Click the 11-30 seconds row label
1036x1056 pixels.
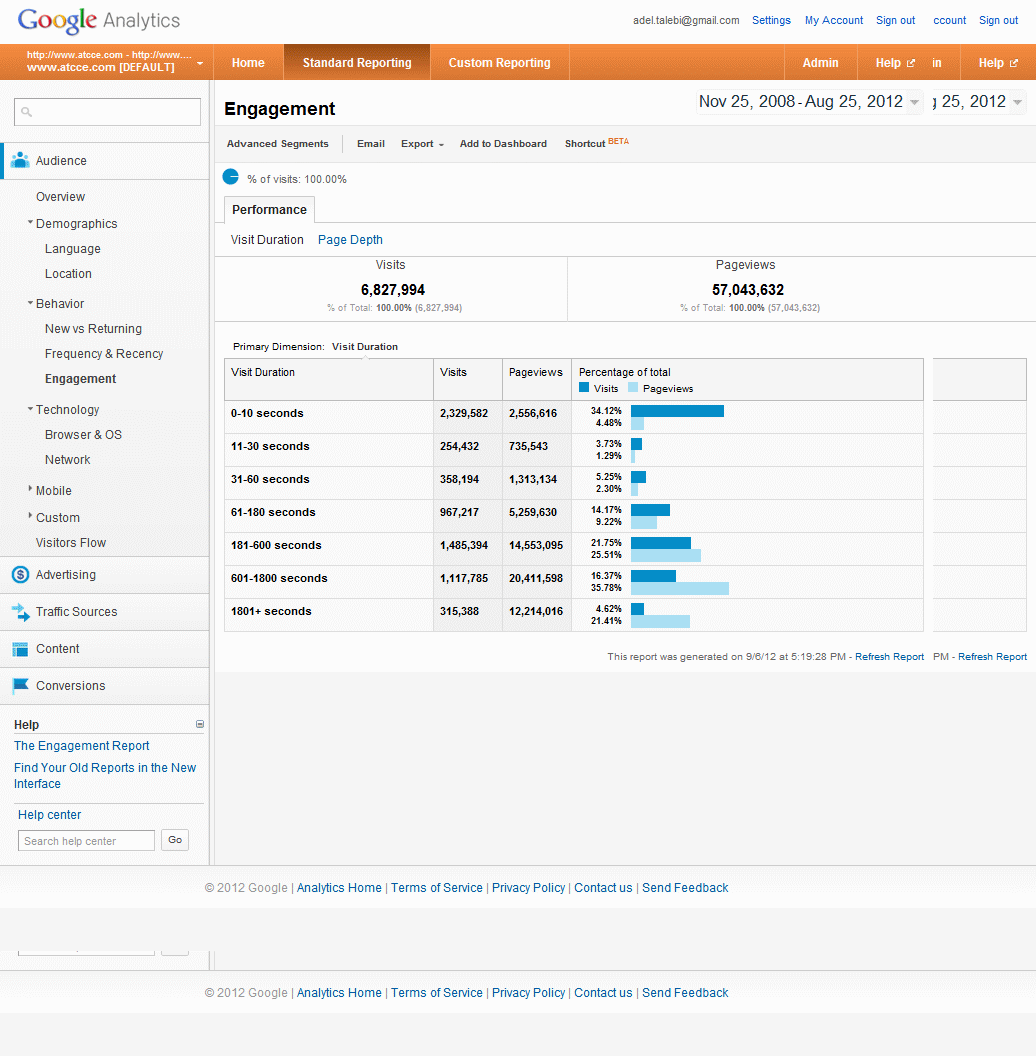coord(270,447)
